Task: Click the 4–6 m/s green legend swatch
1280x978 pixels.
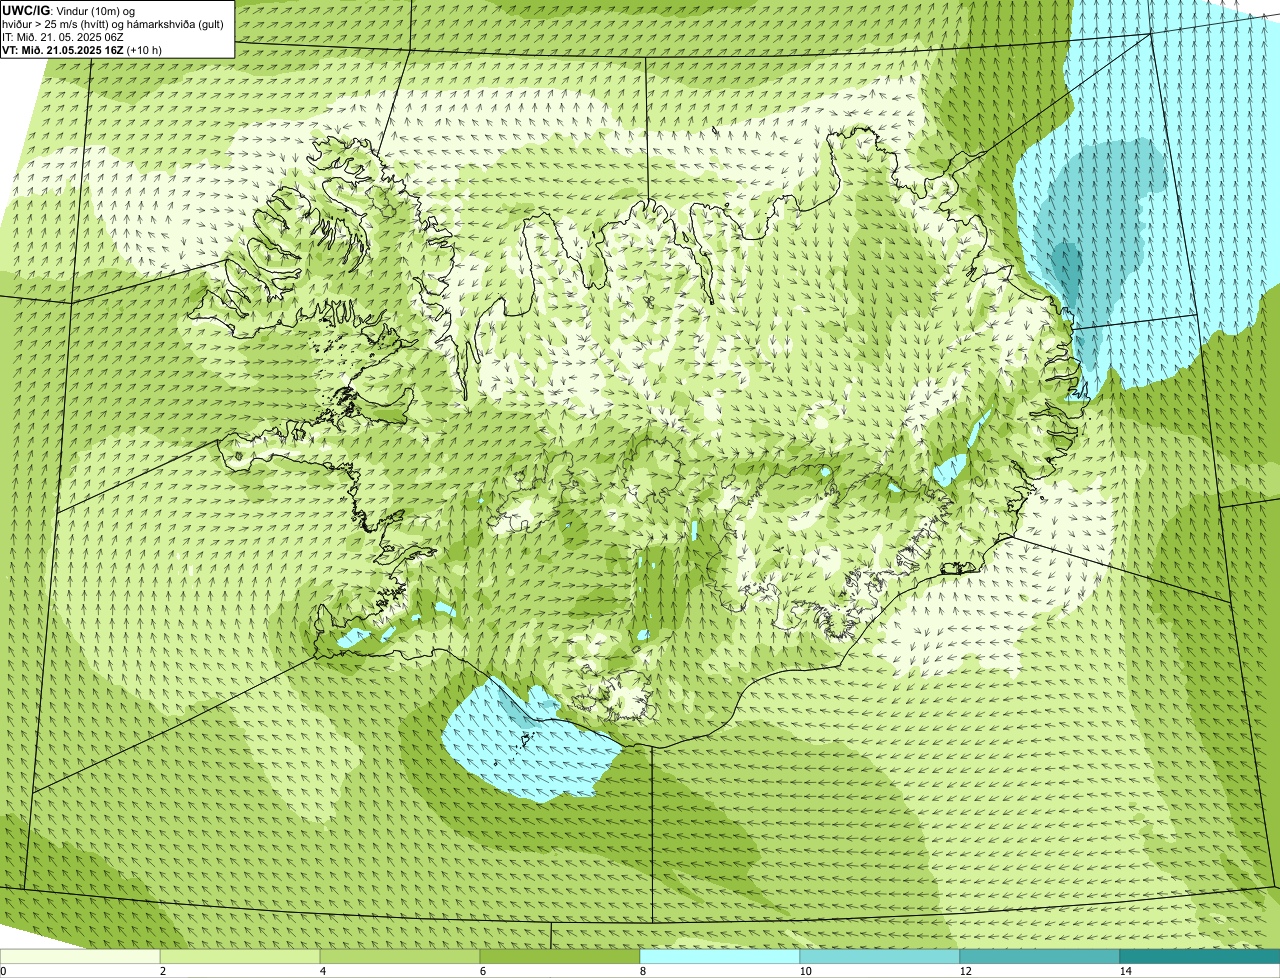Action: 400,957
